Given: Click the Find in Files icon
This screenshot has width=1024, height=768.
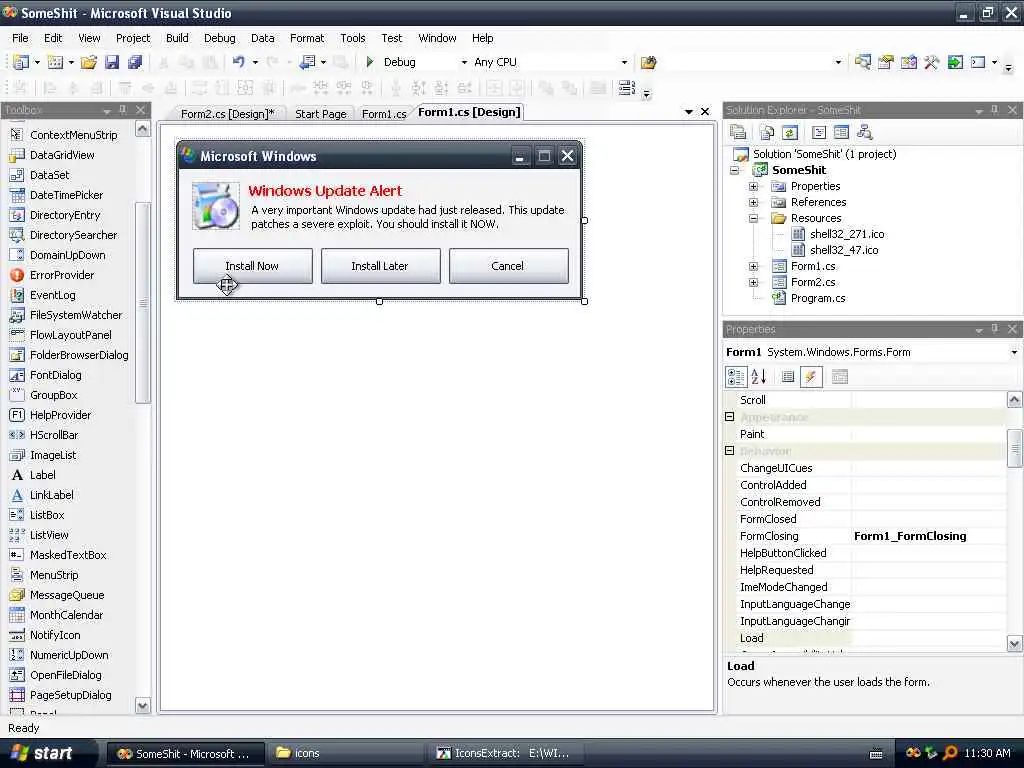Looking at the screenshot, I should 648,62.
